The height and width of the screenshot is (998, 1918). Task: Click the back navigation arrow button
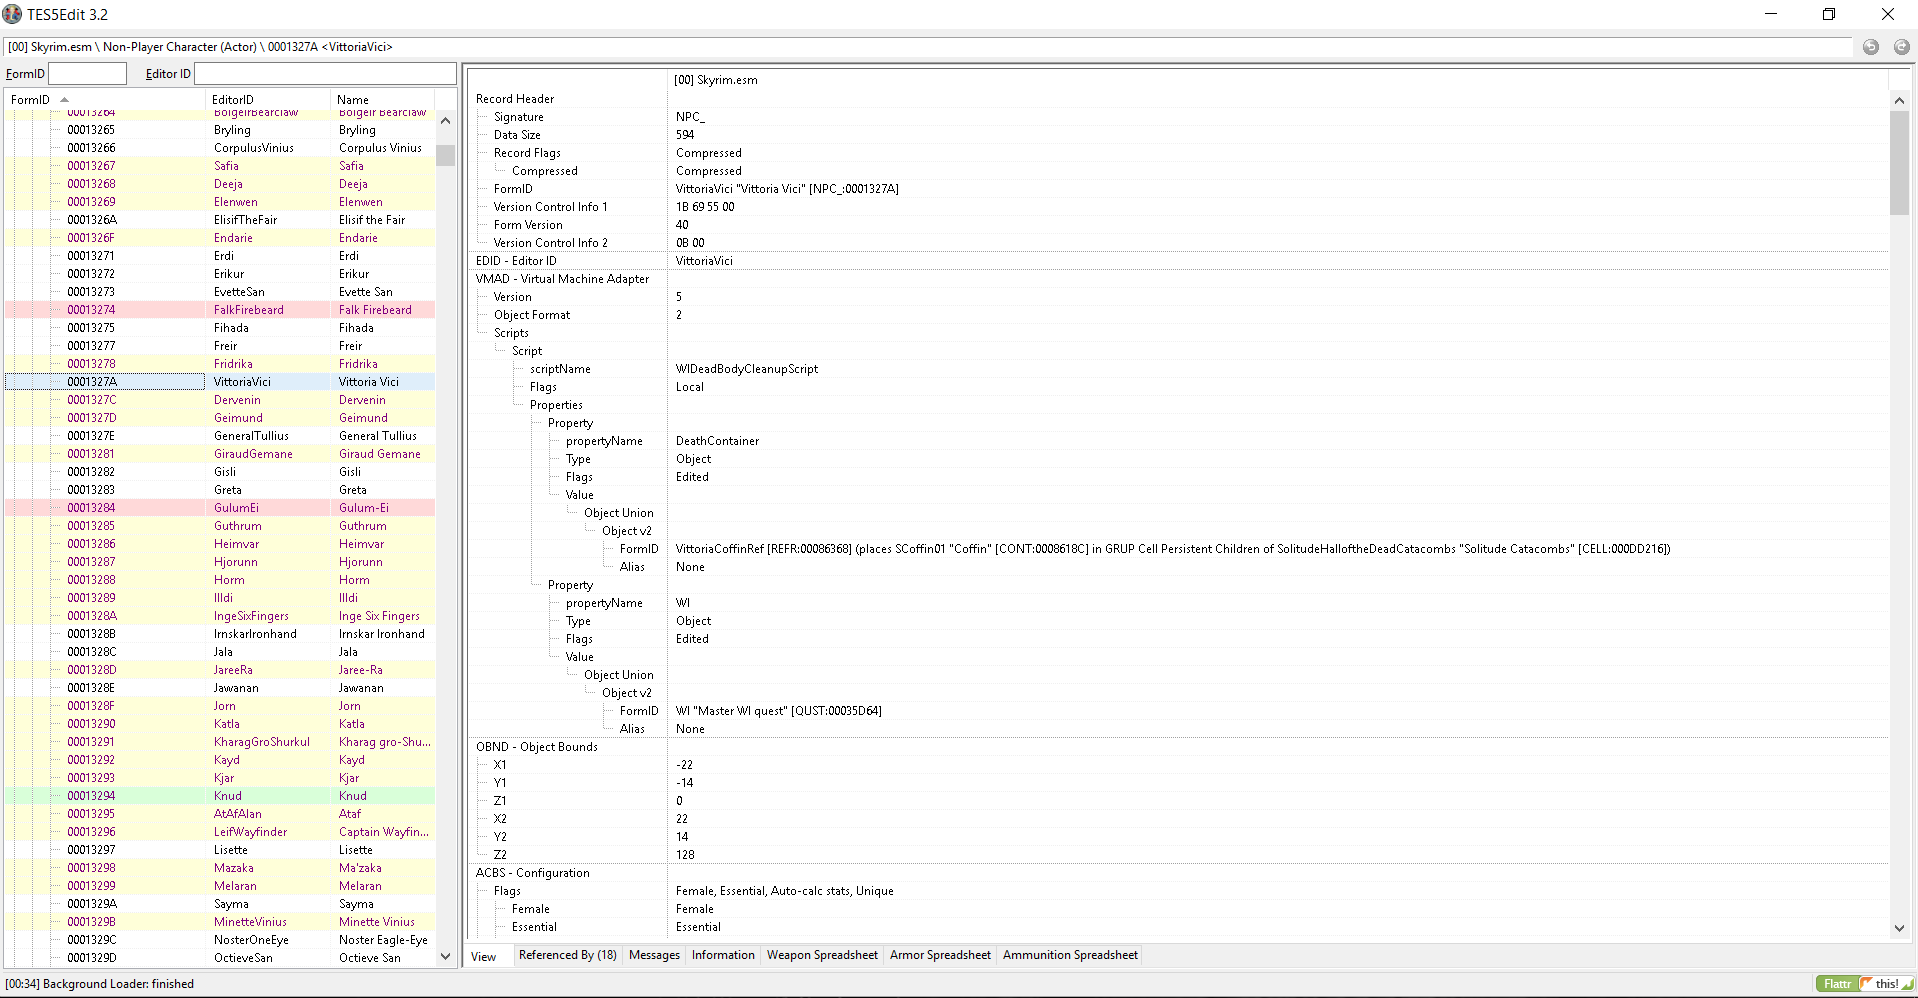click(1870, 47)
